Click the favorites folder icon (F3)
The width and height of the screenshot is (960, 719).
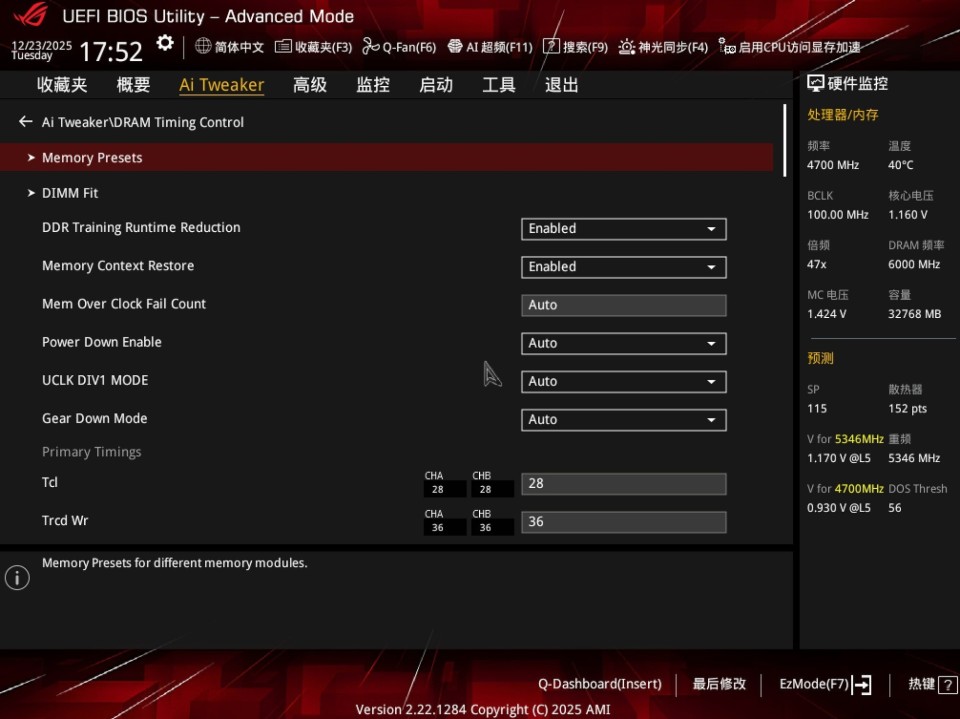point(283,47)
